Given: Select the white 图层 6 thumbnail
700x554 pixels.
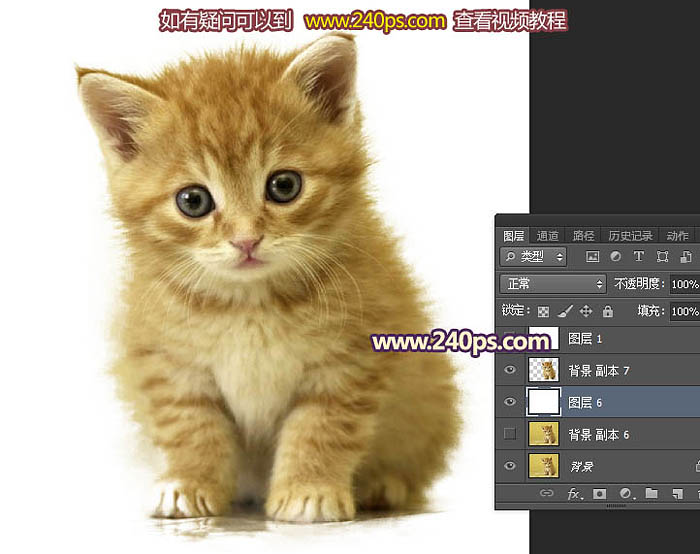Looking at the screenshot, I should click(543, 402).
